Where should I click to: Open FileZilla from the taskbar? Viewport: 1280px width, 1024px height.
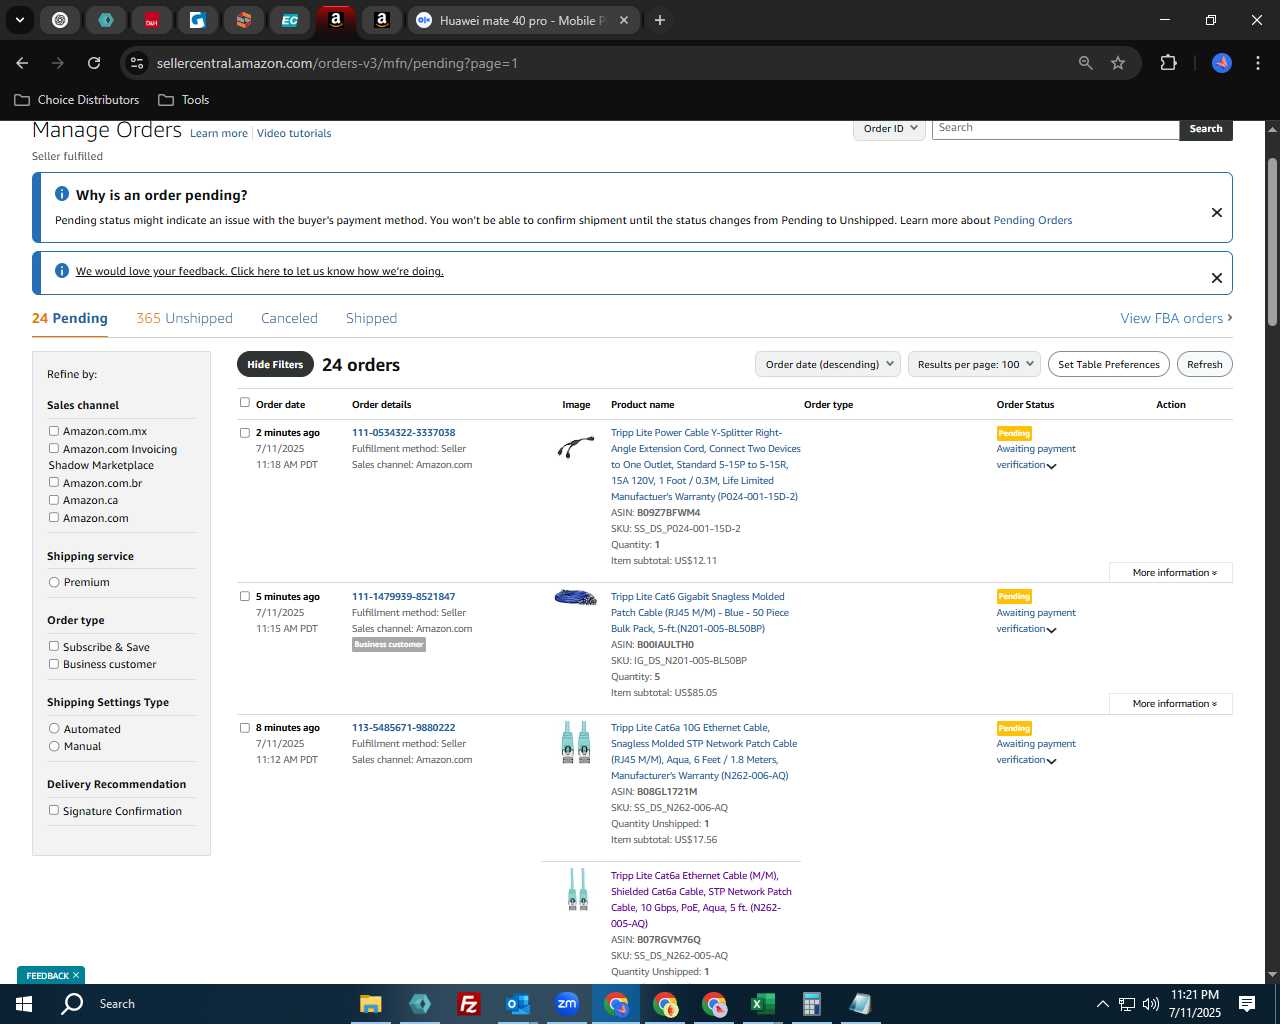click(x=468, y=1004)
